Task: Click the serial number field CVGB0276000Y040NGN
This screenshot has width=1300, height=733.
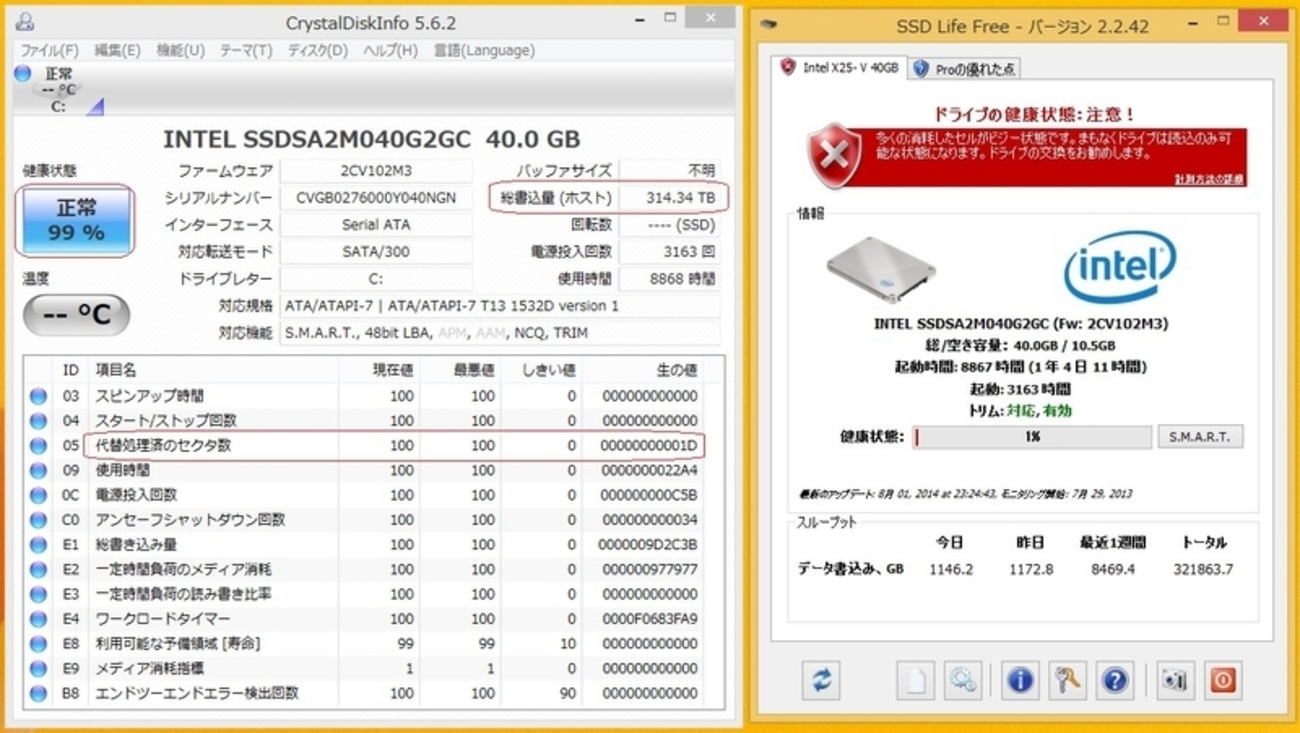Action: coord(376,198)
